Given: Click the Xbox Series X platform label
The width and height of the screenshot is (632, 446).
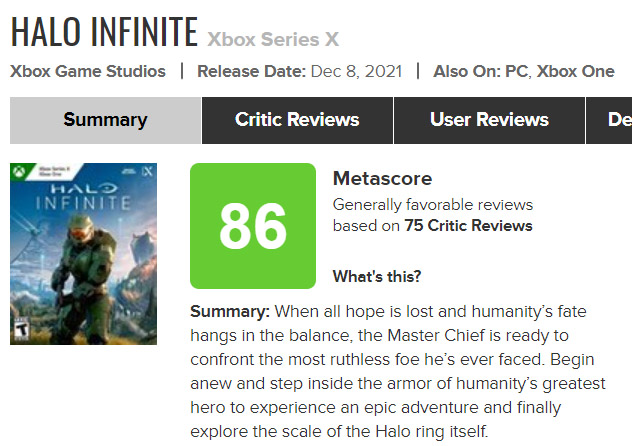Looking at the screenshot, I should [x=273, y=39].
